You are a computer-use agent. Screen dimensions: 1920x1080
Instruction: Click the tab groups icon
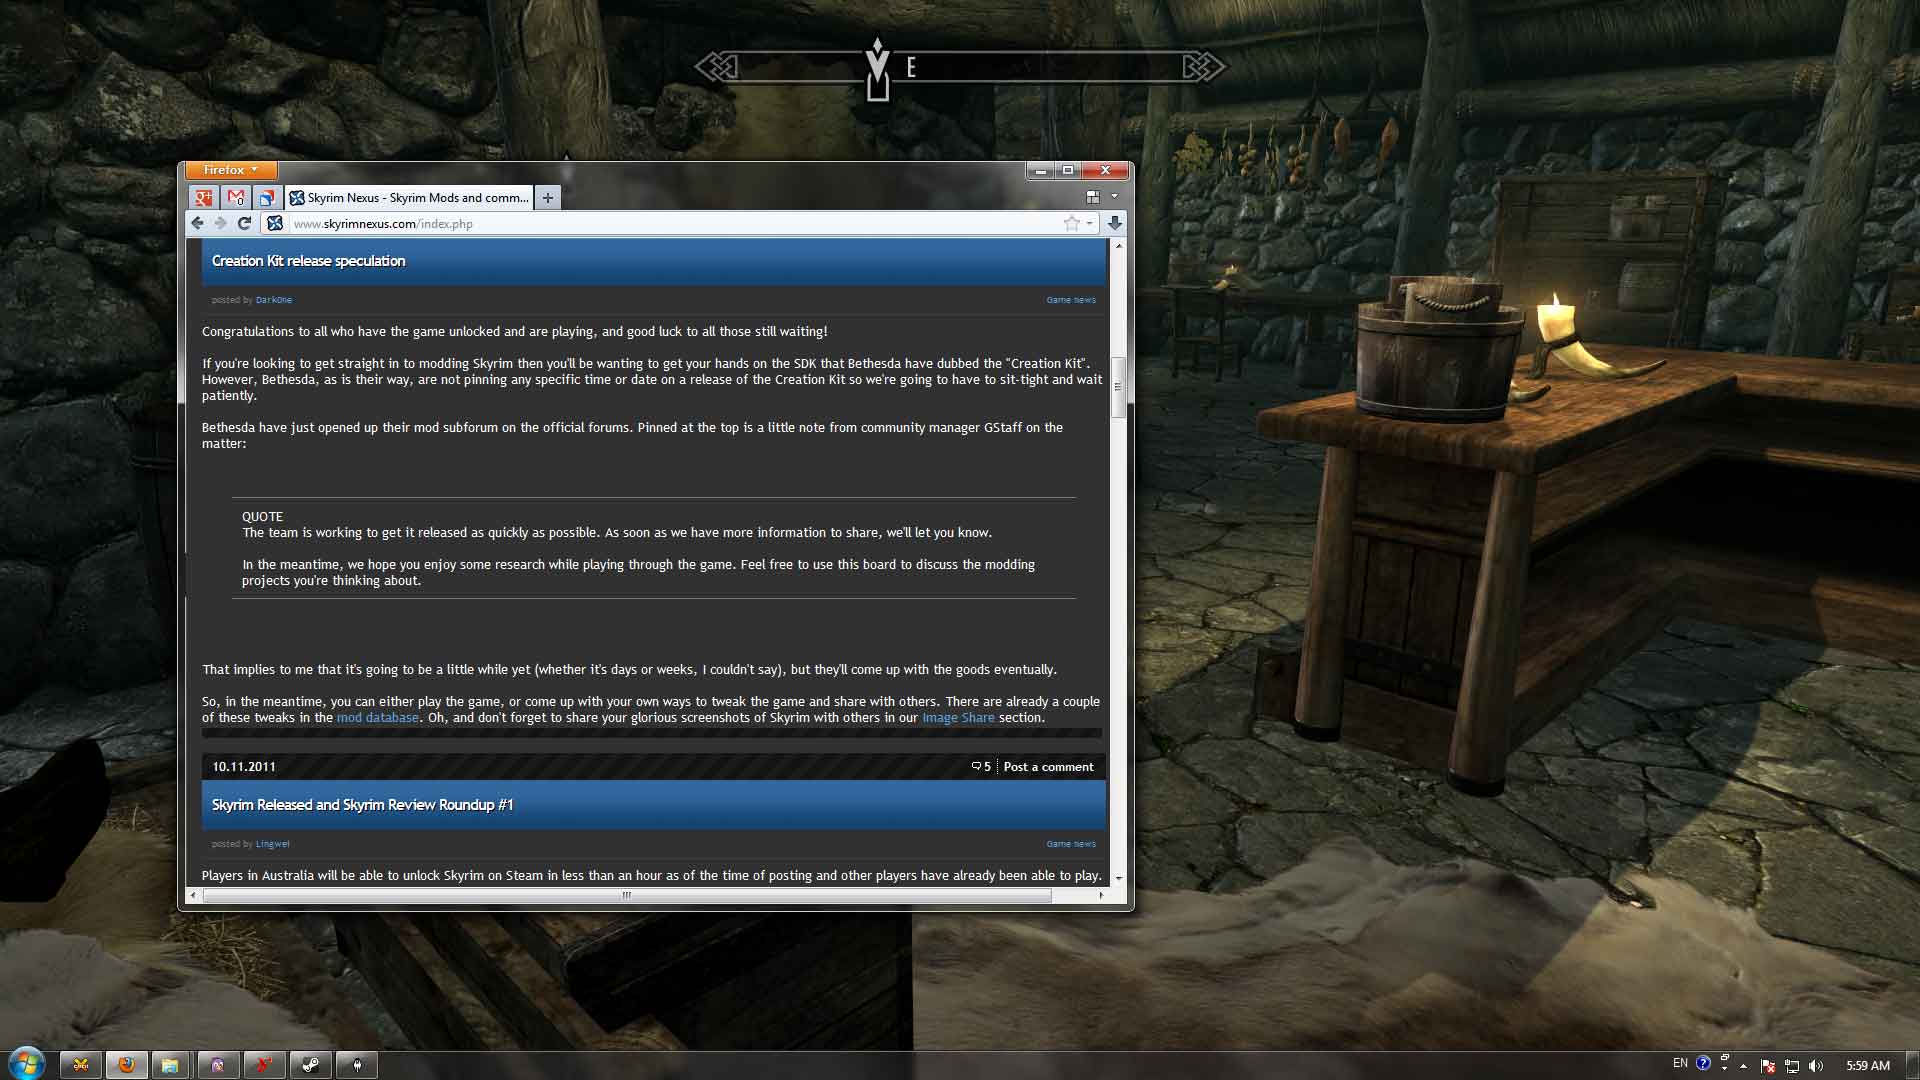1093,198
